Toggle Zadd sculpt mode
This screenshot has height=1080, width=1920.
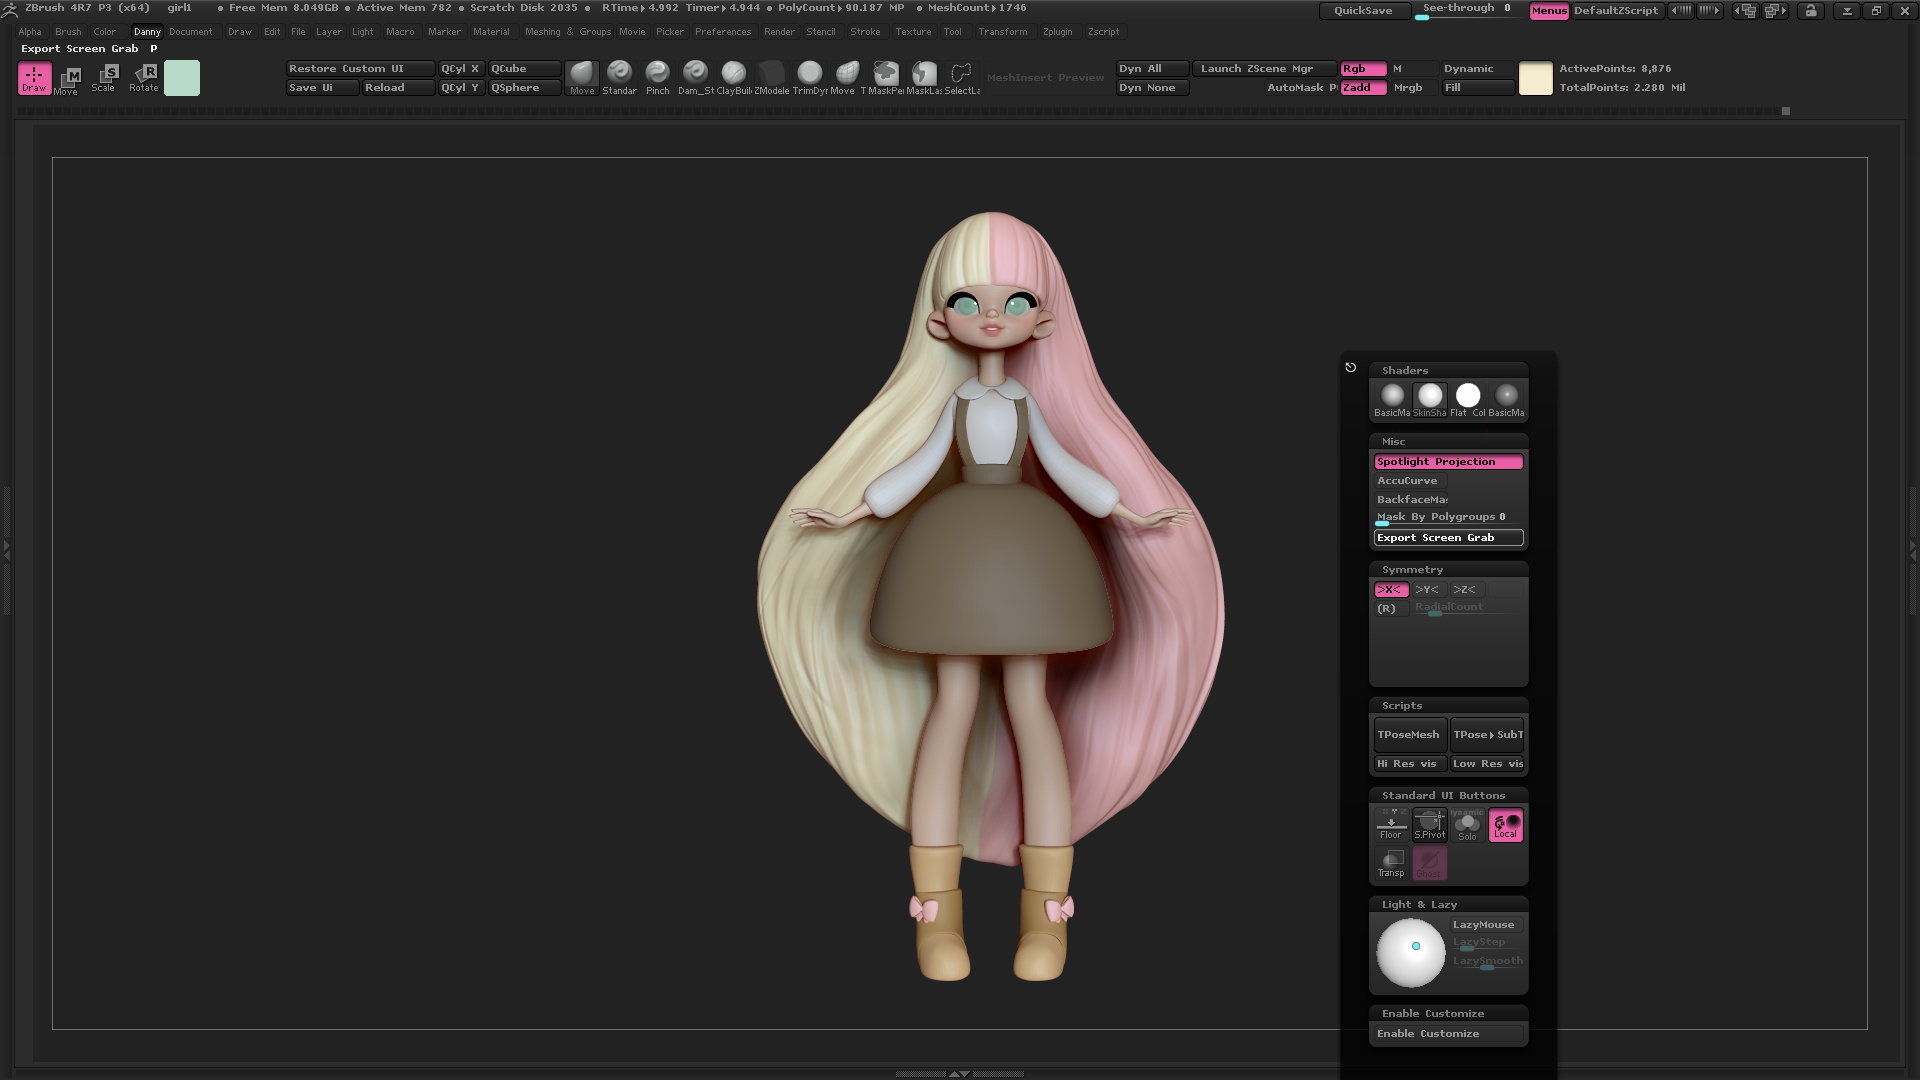(1363, 88)
